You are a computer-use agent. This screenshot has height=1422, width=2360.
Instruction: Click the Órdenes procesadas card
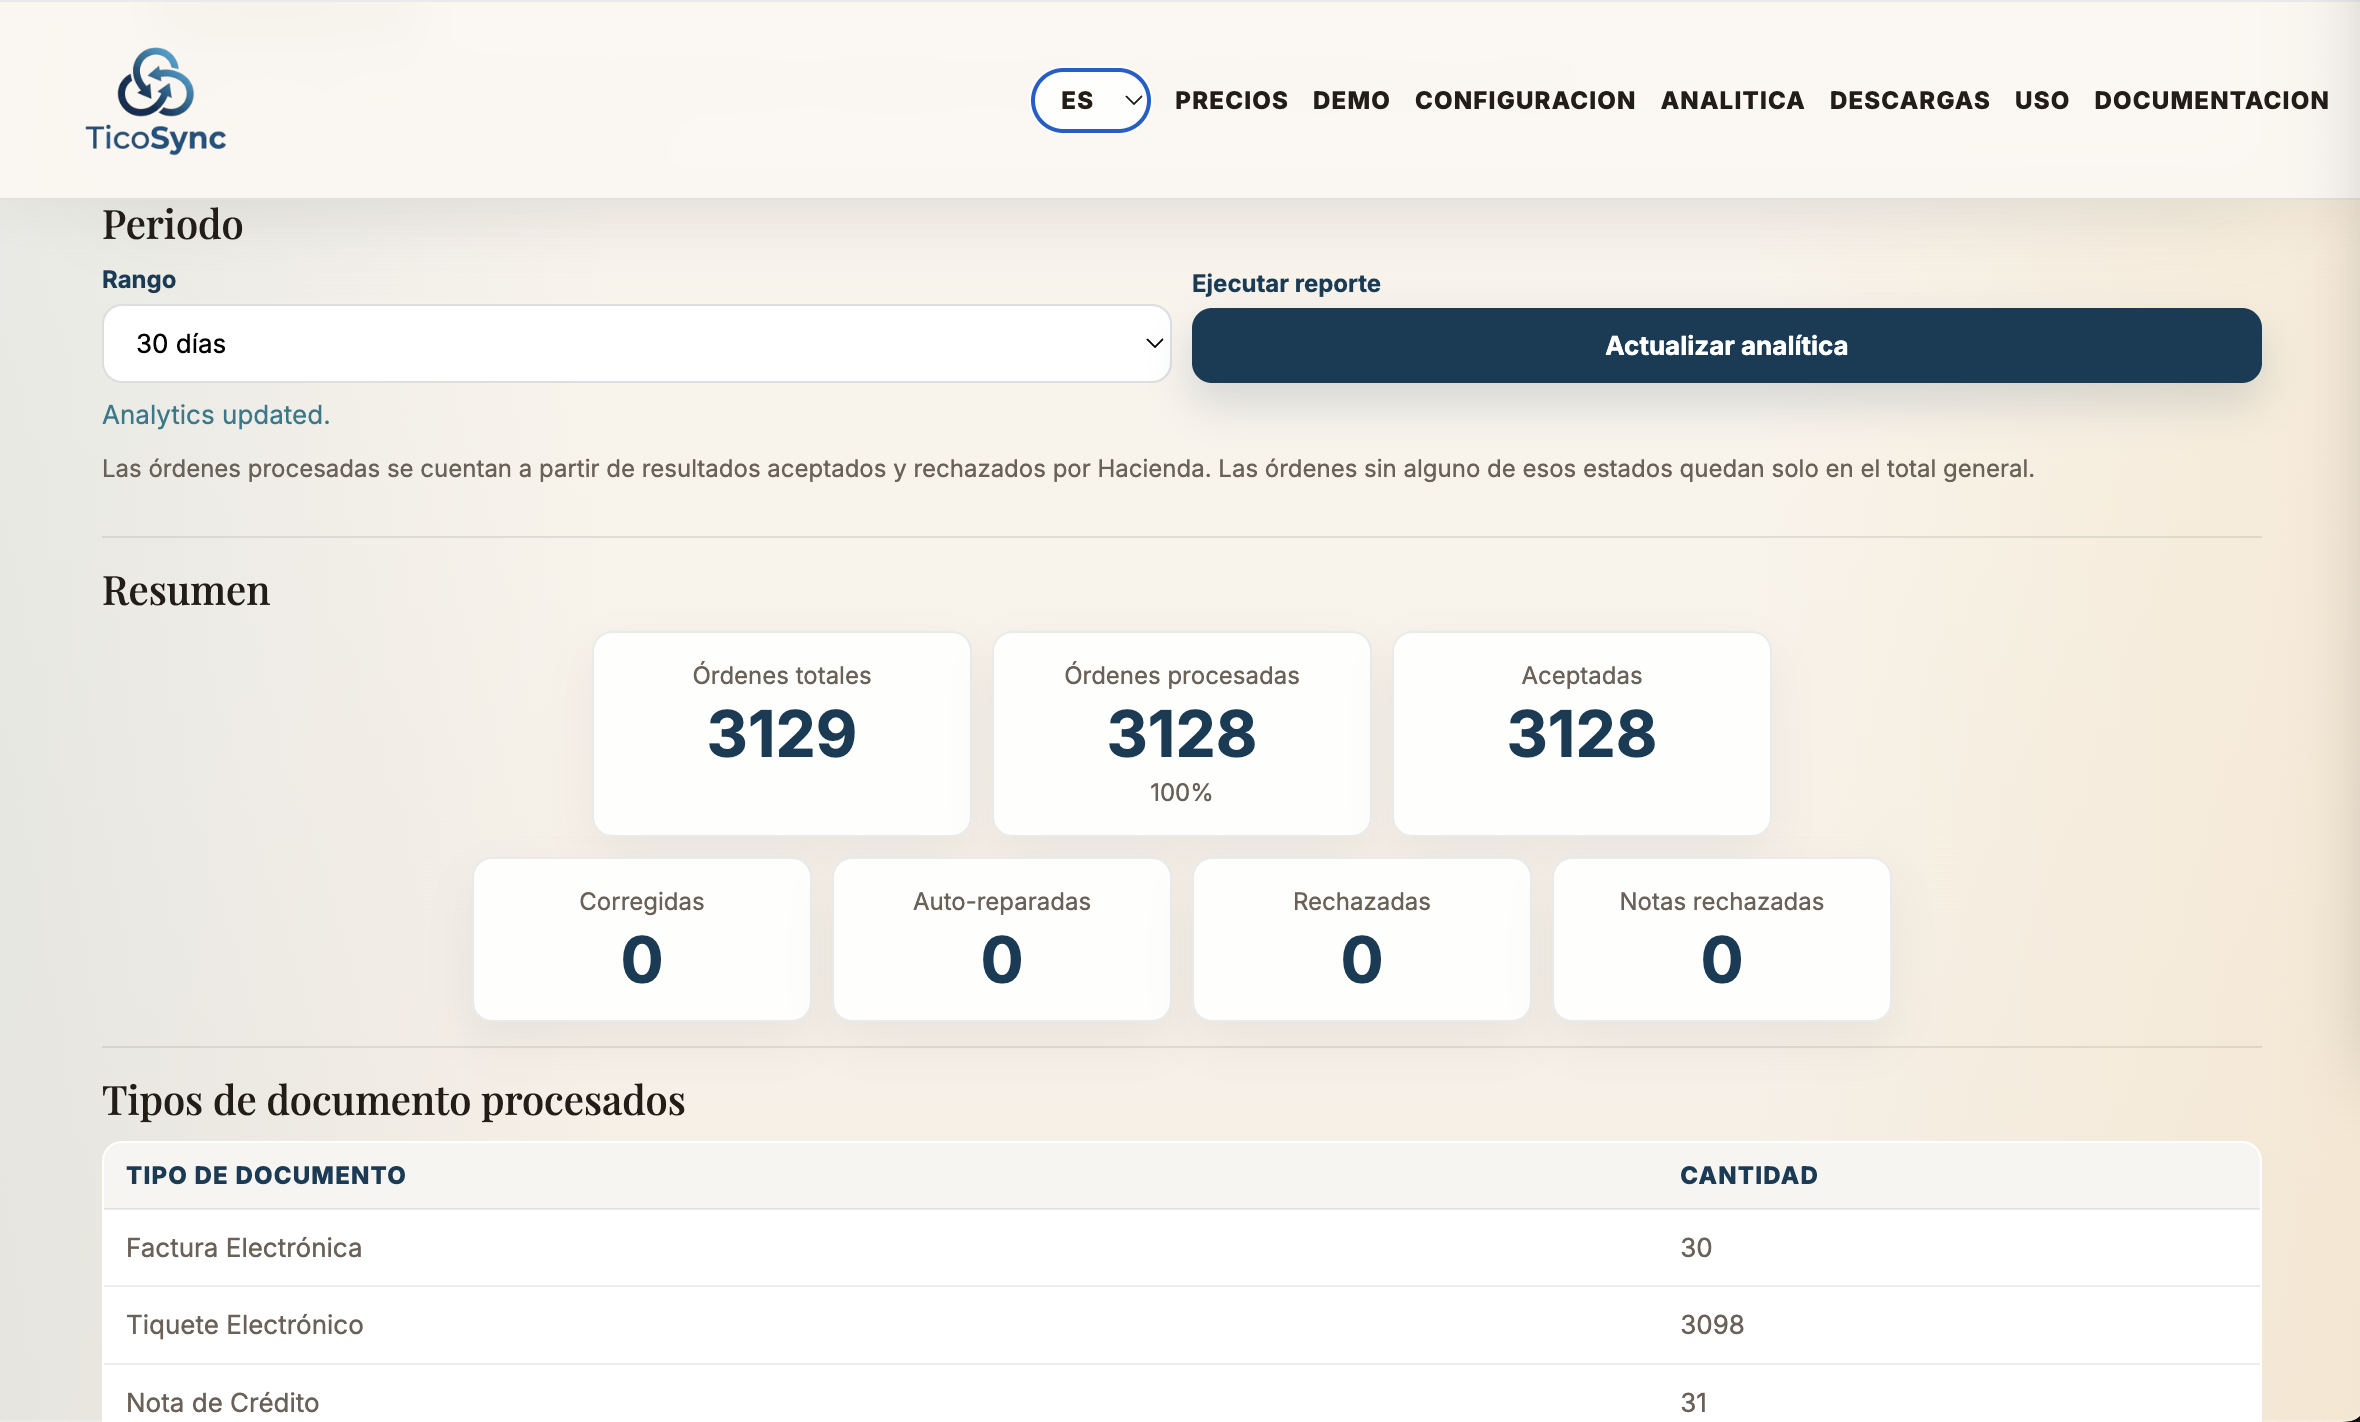(x=1182, y=733)
